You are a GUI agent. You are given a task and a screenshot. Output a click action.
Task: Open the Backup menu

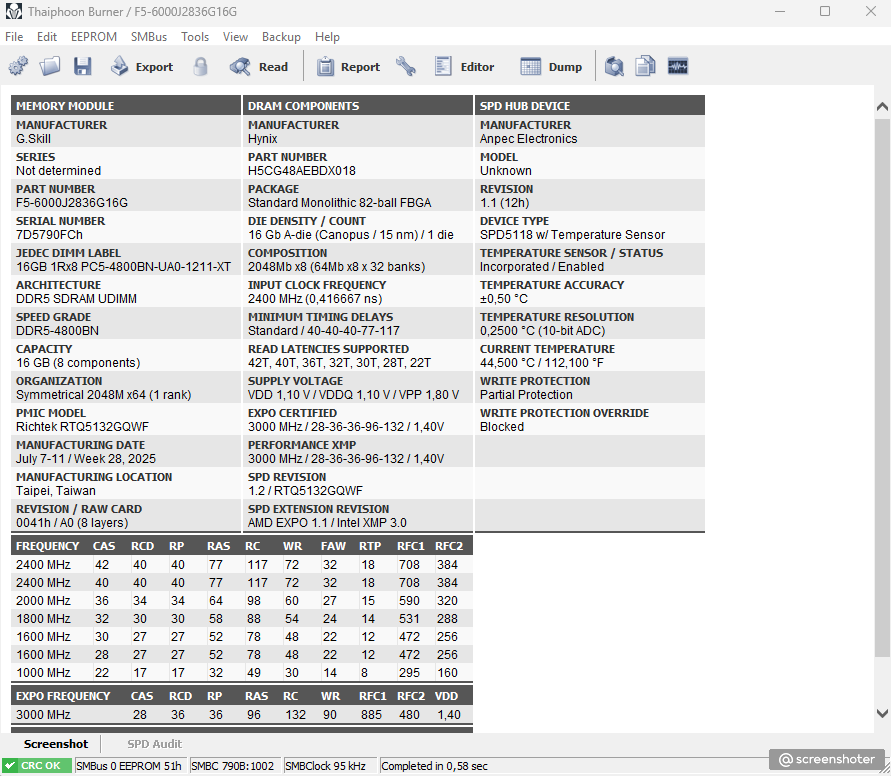click(x=281, y=37)
